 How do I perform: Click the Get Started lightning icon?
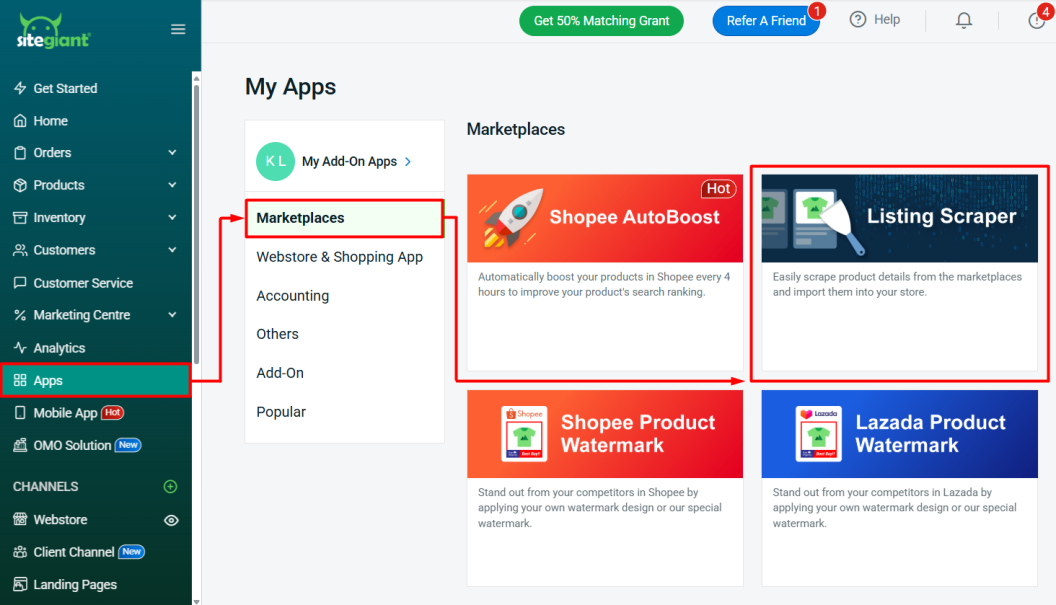(20, 88)
